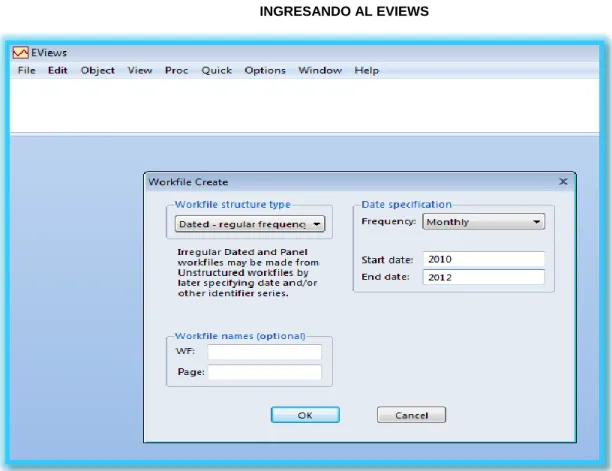Viewport: 612px width, 471px height.
Task: Open the Window menu
Action: click(320, 71)
